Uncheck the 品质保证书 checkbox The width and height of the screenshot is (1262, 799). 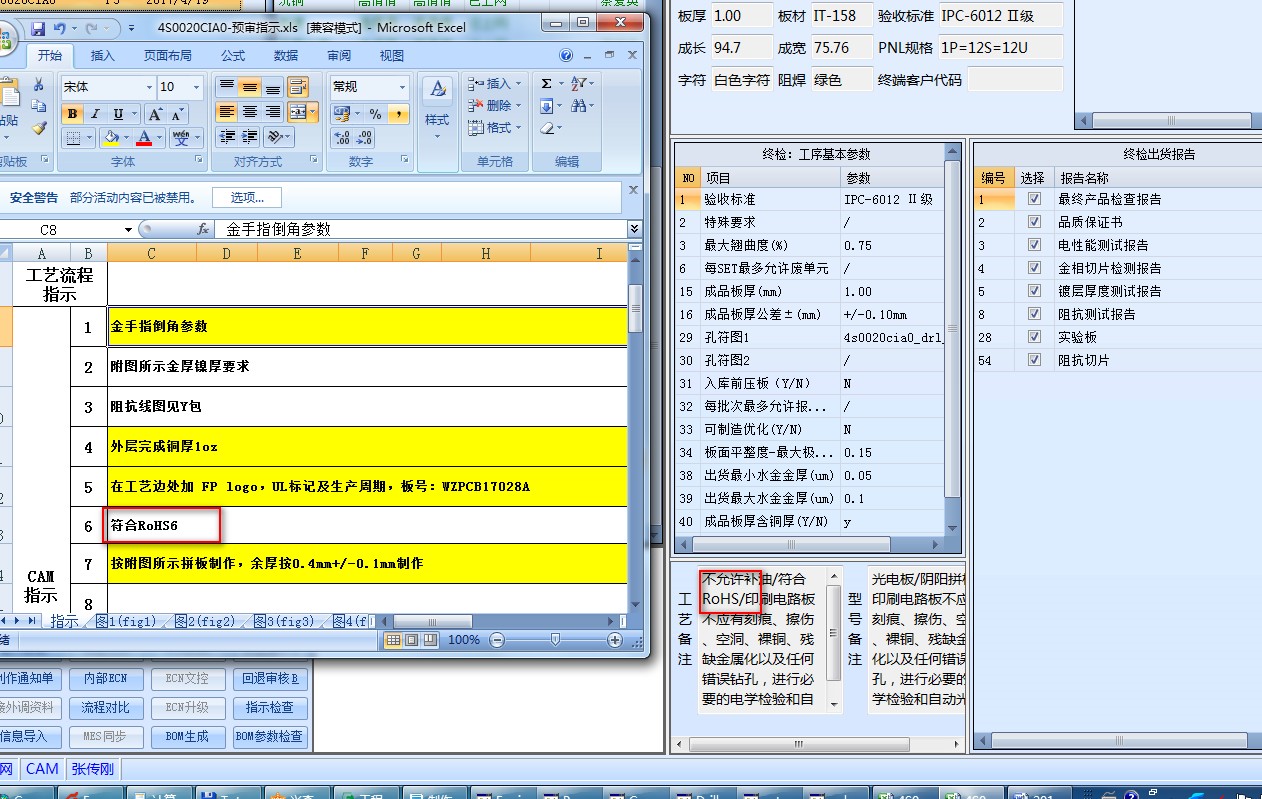point(1034,222)
